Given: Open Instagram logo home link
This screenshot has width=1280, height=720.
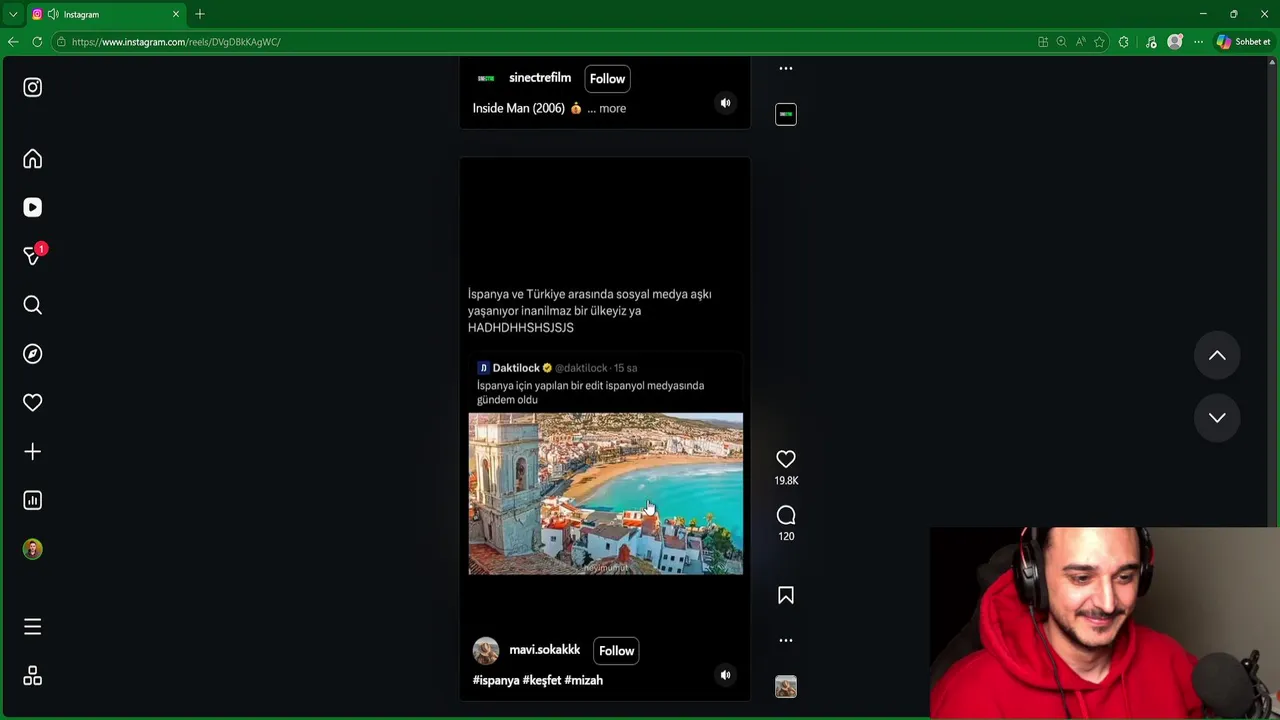Looking at the screenshot, I should coord(32,87).
